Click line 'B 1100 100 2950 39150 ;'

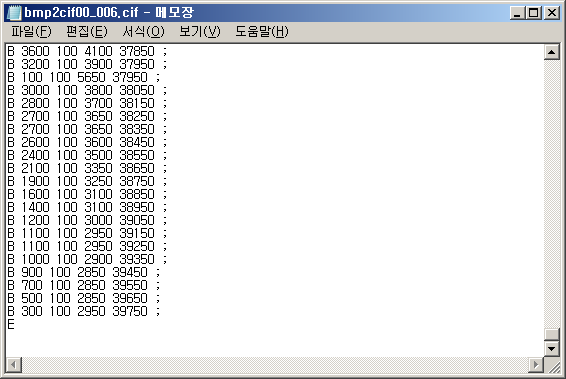coord(87,233)
